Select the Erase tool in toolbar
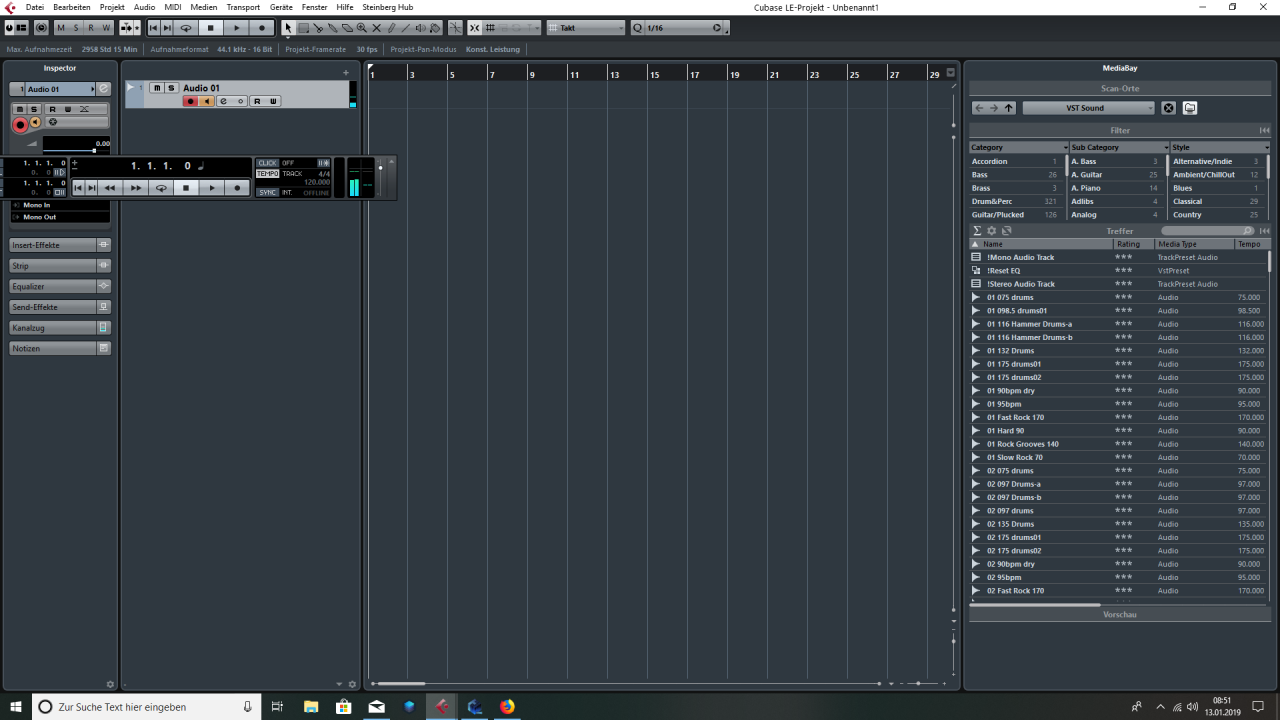1280x720 pixels. click(x=347, y=28)
